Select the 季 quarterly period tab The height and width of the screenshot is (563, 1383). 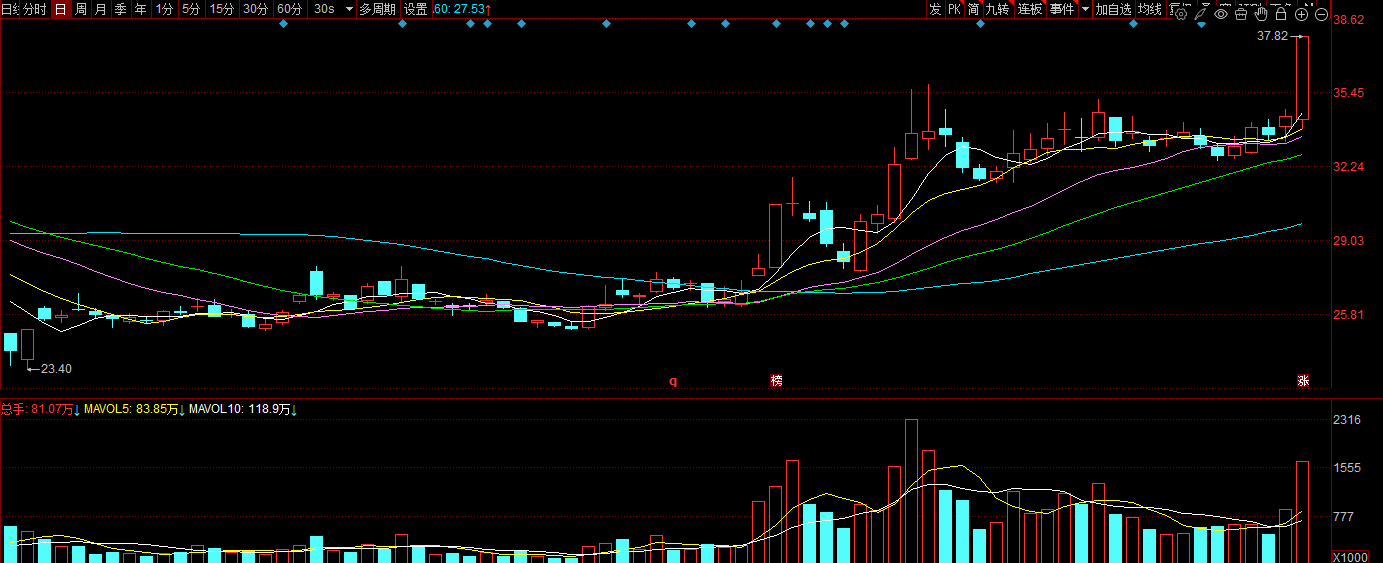(x=120, y=9)
